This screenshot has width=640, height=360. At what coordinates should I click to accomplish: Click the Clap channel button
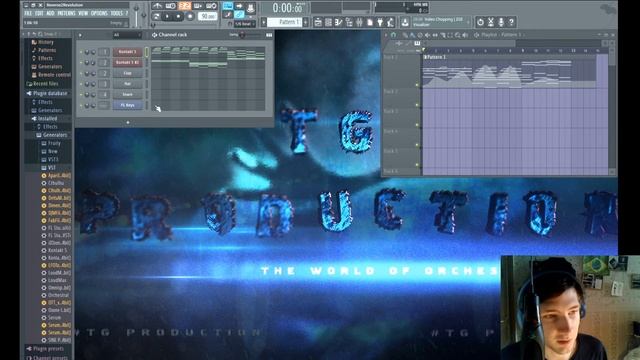[127, 73]
